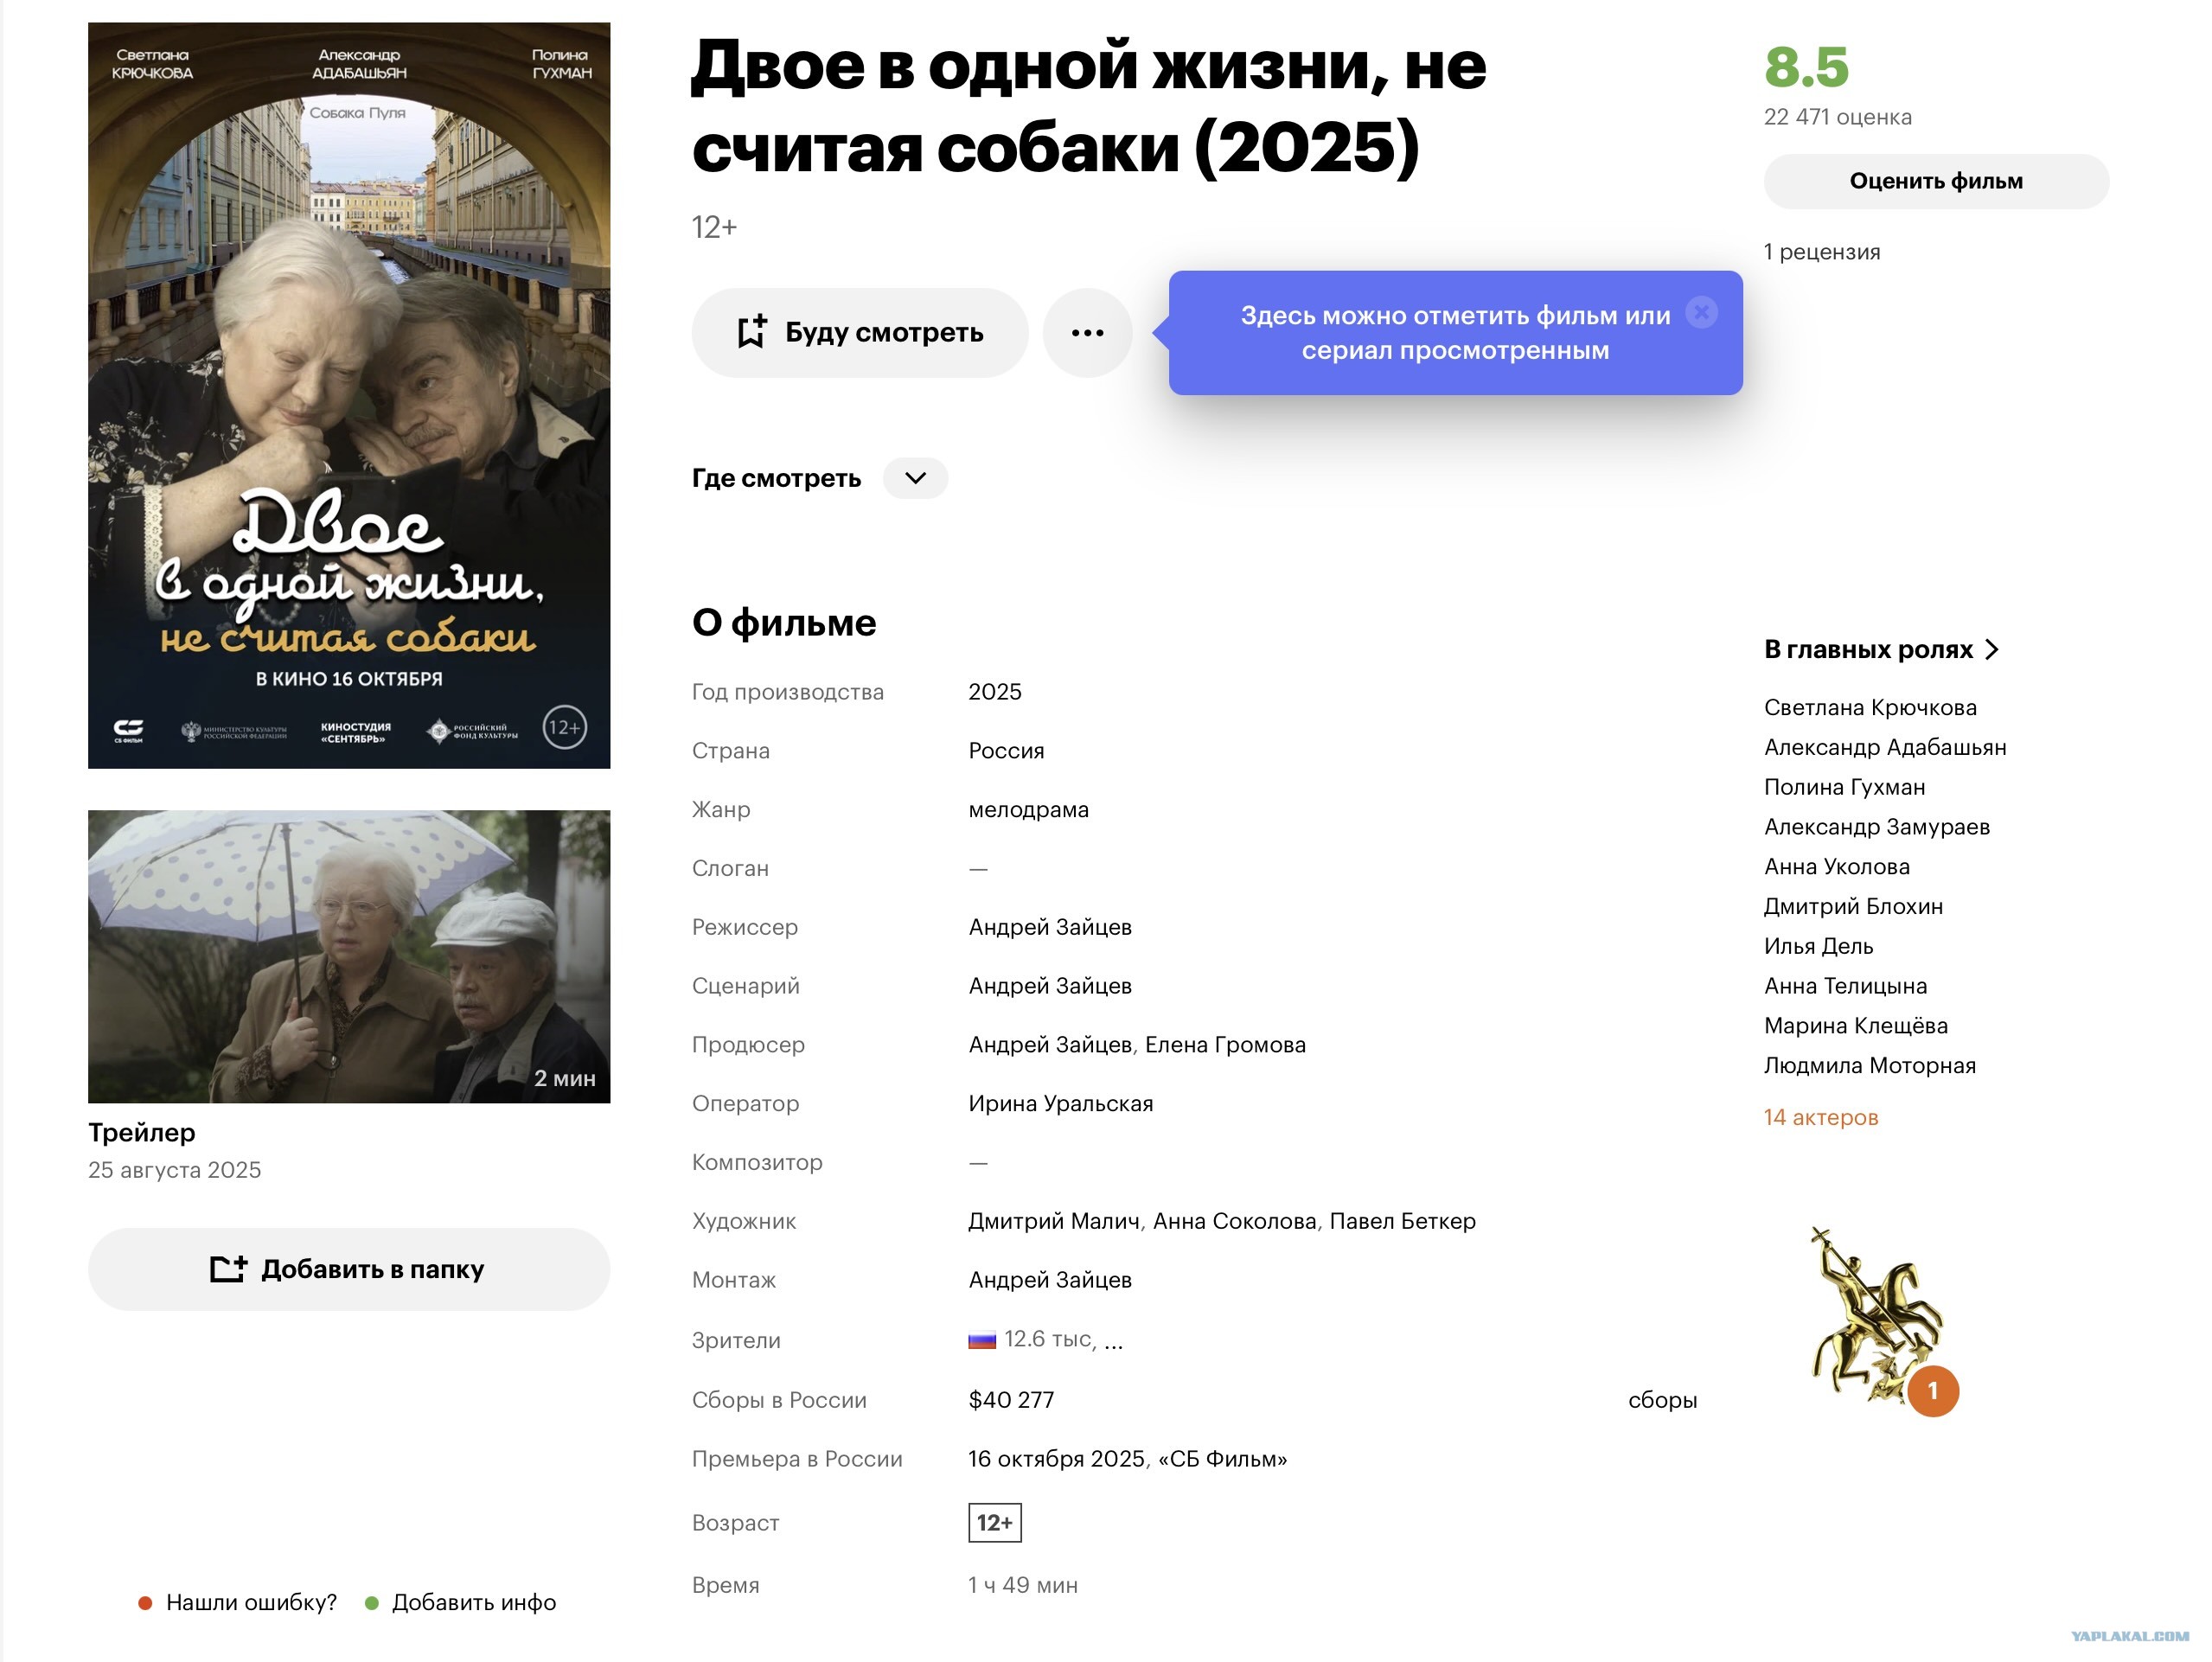
Task: Click the Добавить в папку button
Action: click(349, 1269)
